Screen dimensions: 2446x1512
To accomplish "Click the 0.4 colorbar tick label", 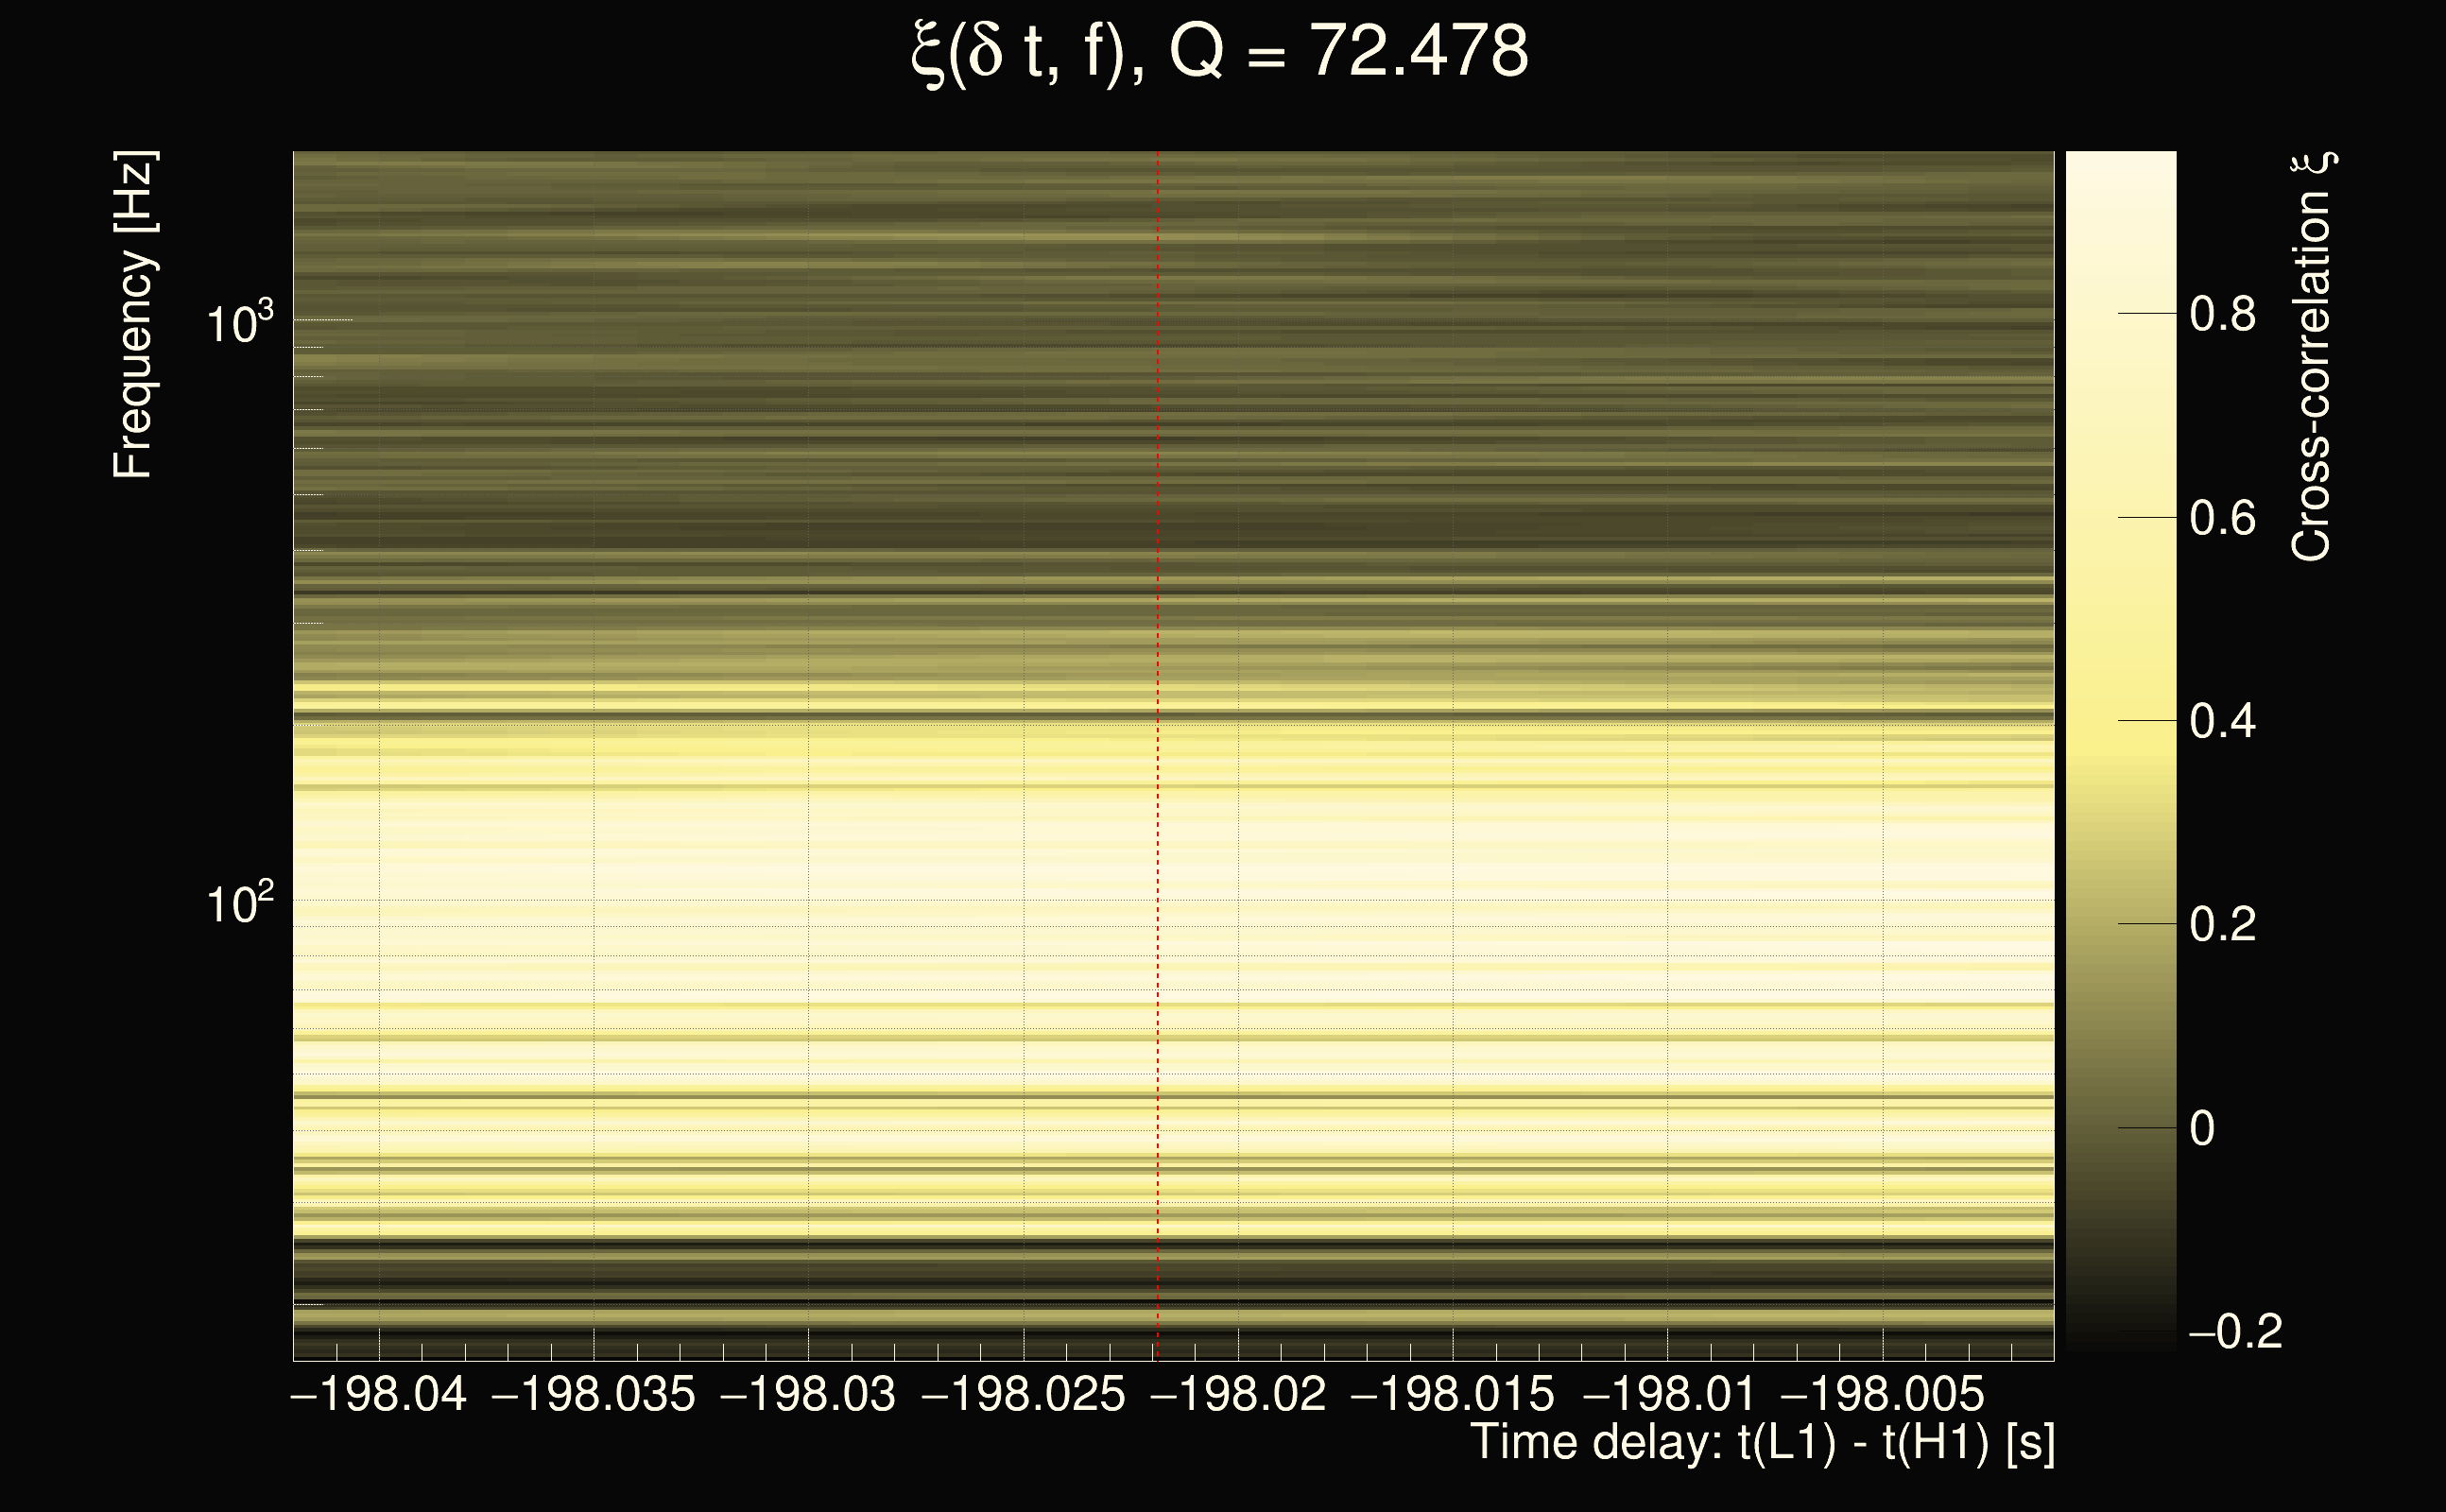I will tap(2222, 721).
